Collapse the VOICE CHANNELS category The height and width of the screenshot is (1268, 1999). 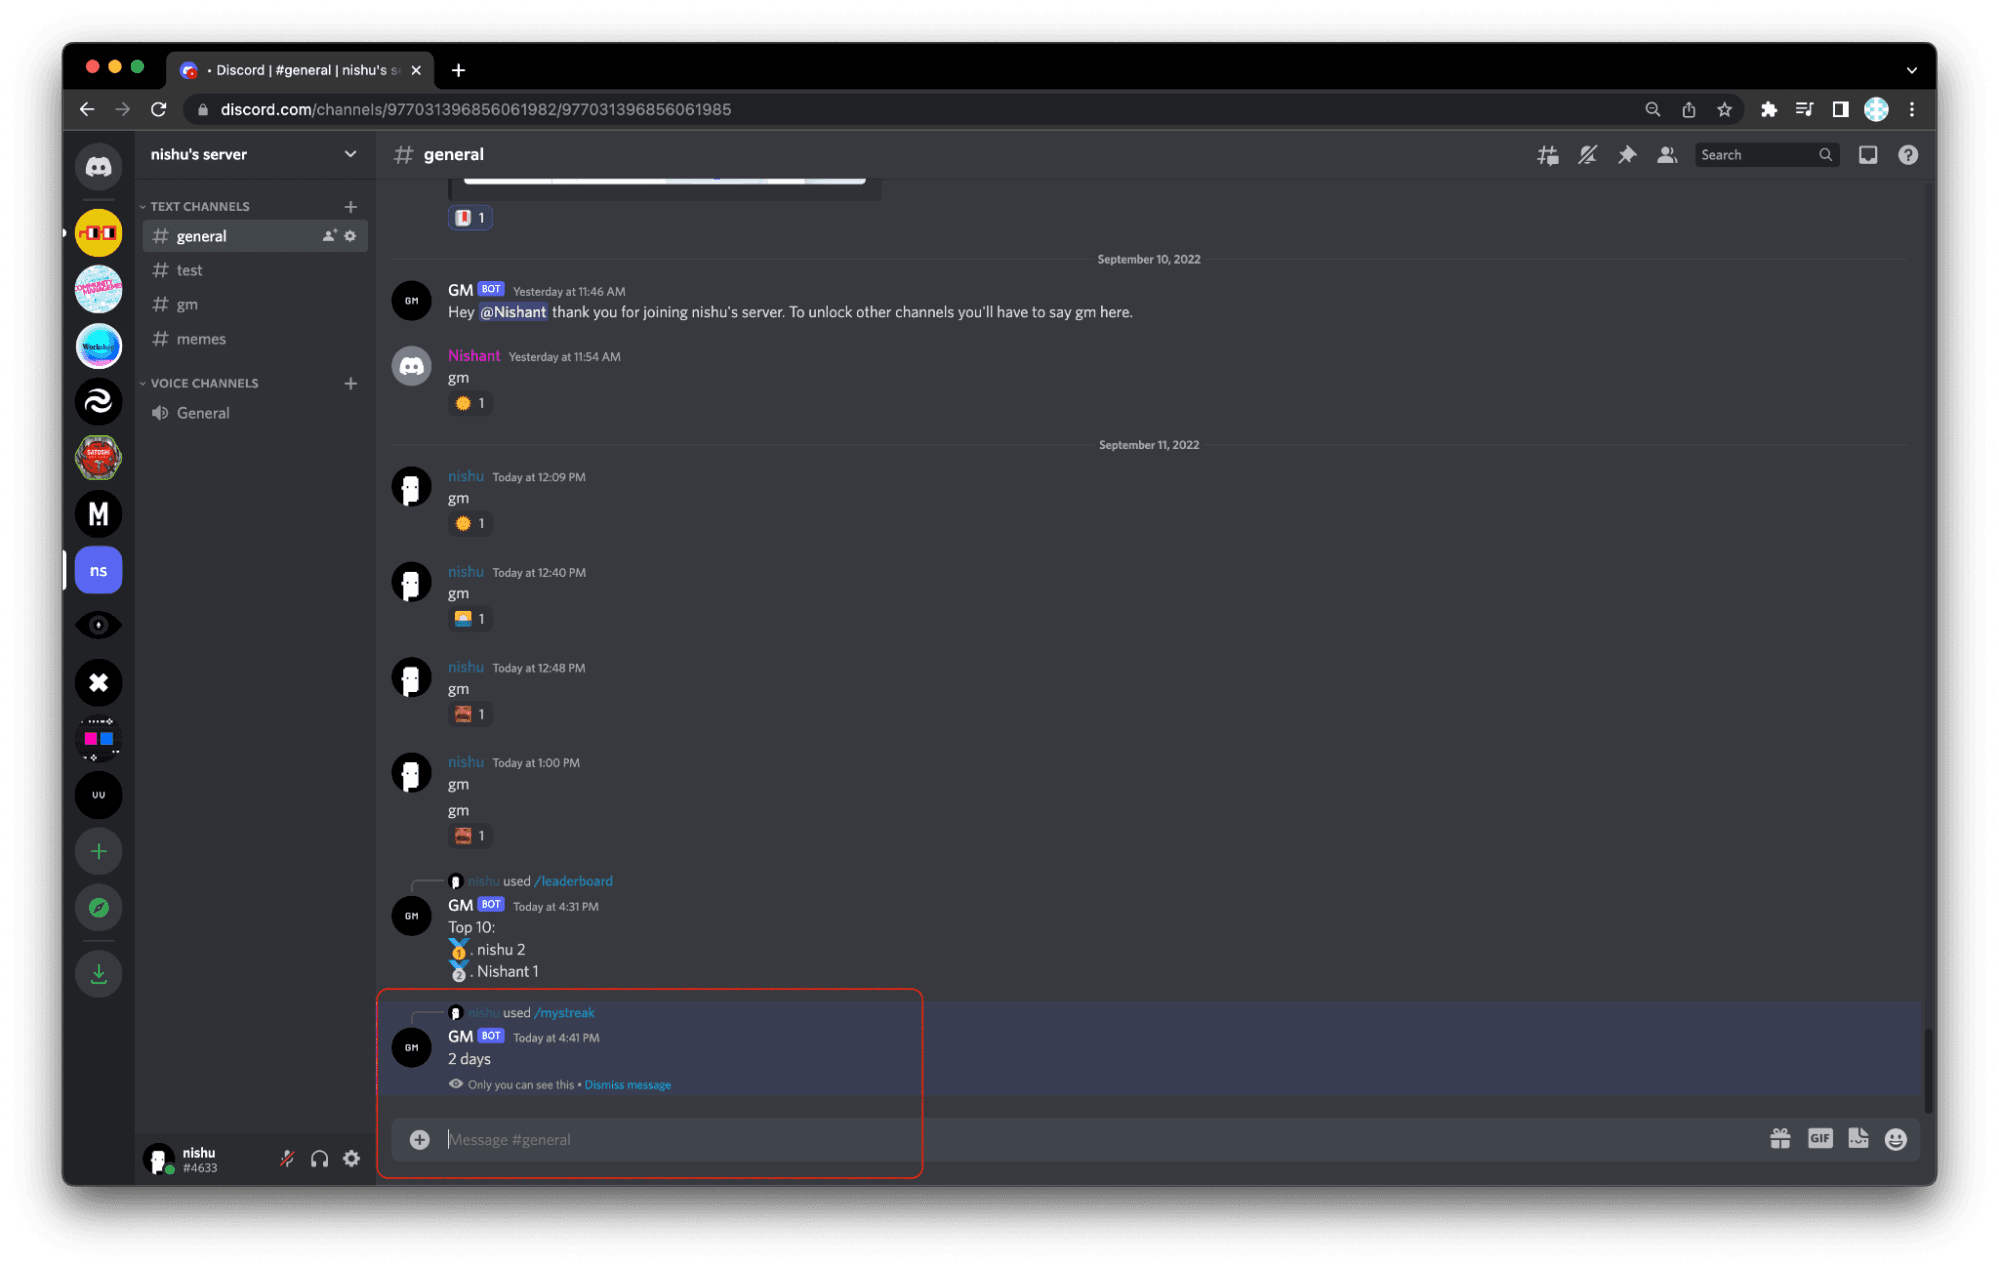coord(204,383)
